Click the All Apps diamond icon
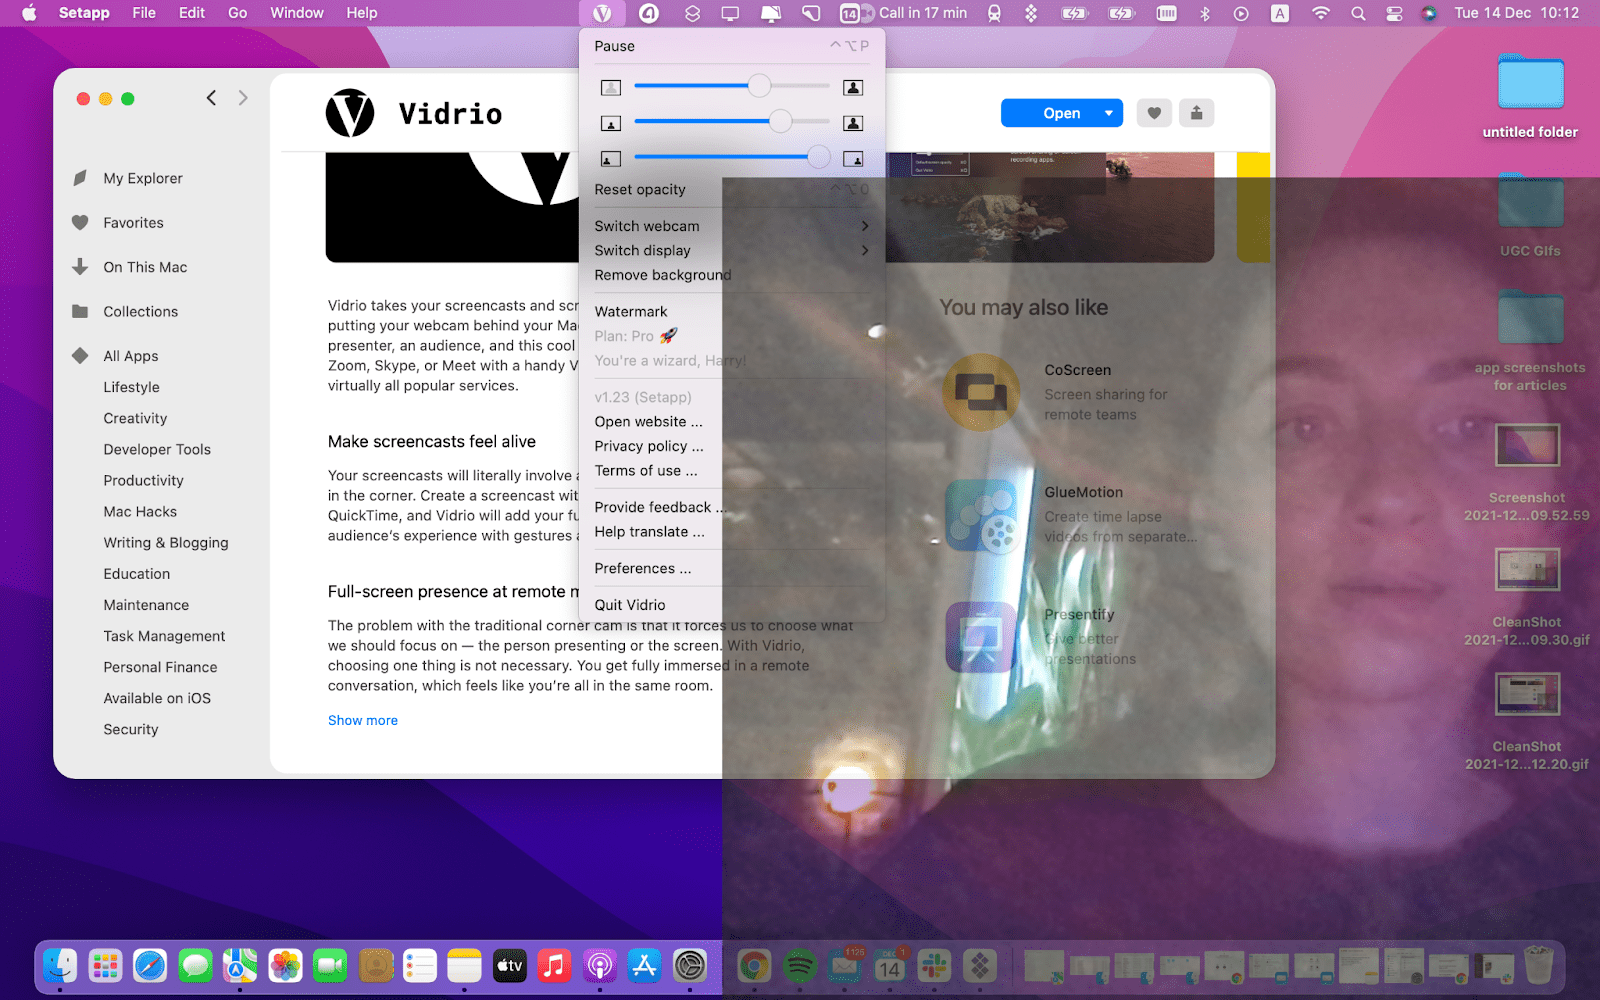Screen dimensions: 1600x1000 click(x=80, y=356)
